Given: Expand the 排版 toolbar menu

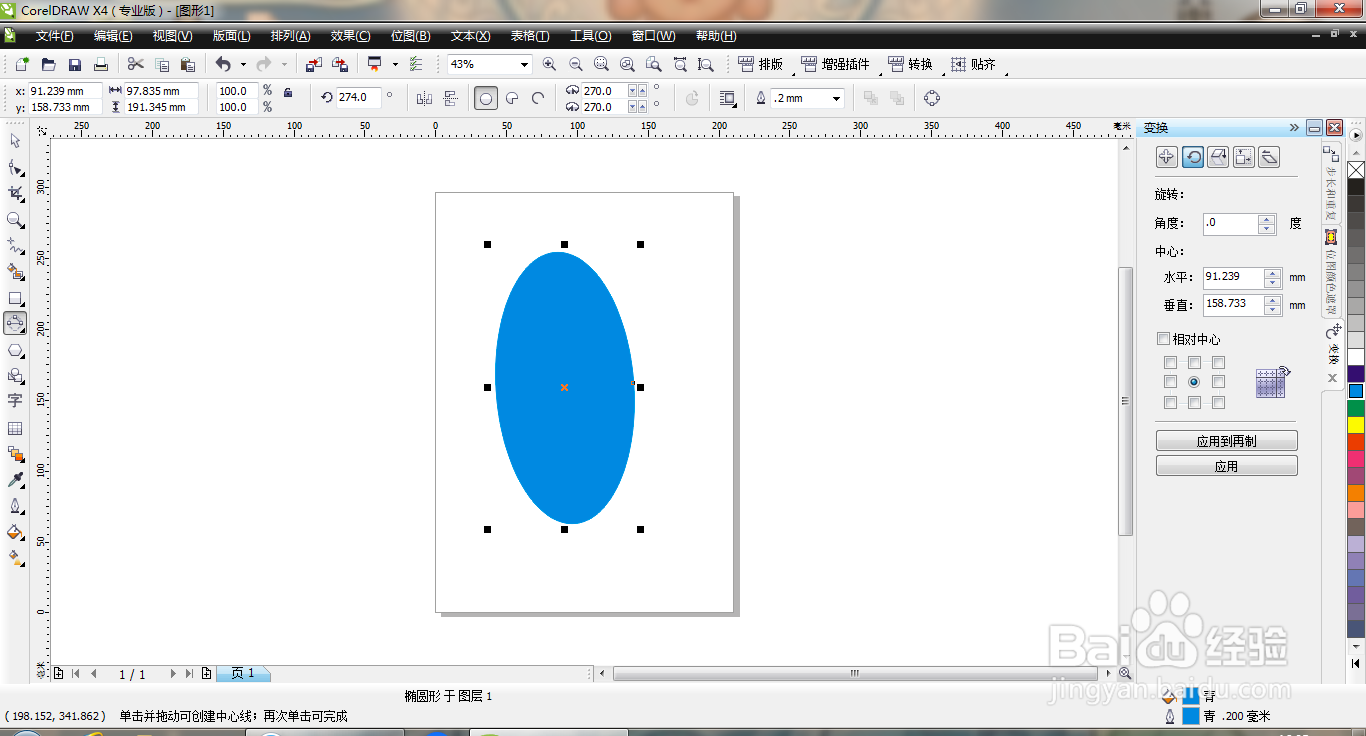Looking at the screenshot, I should pyautogui.click(x=761, y=64).
